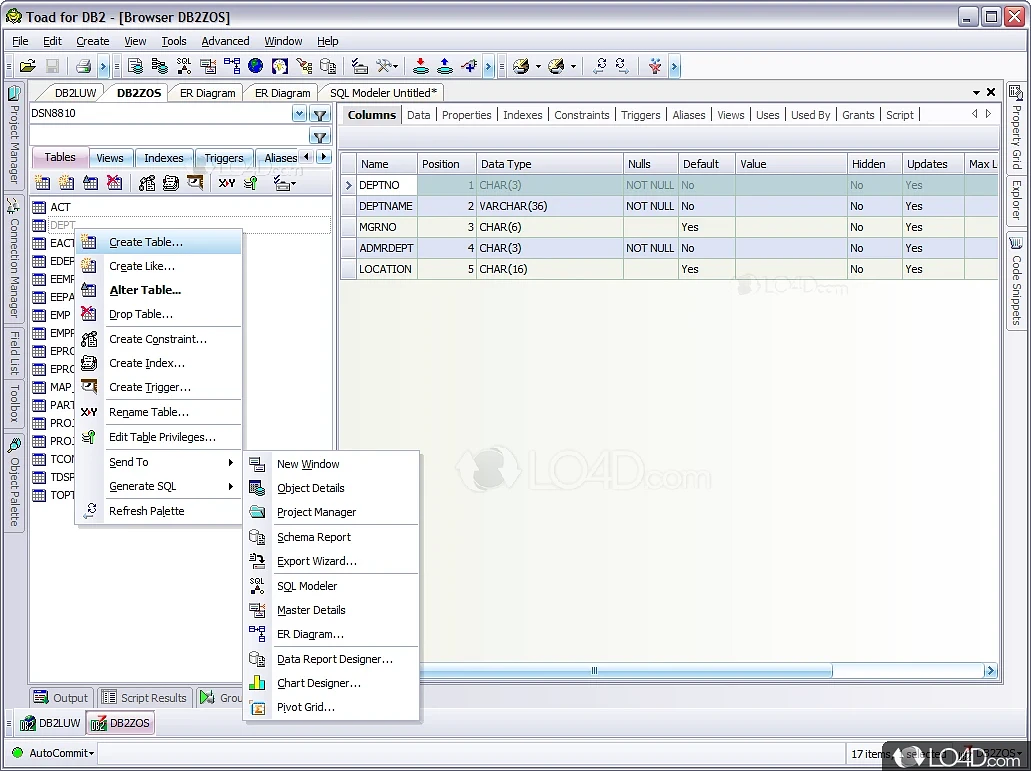Select the ACT table in the list

pyautogui.click(x=60, y=207)
